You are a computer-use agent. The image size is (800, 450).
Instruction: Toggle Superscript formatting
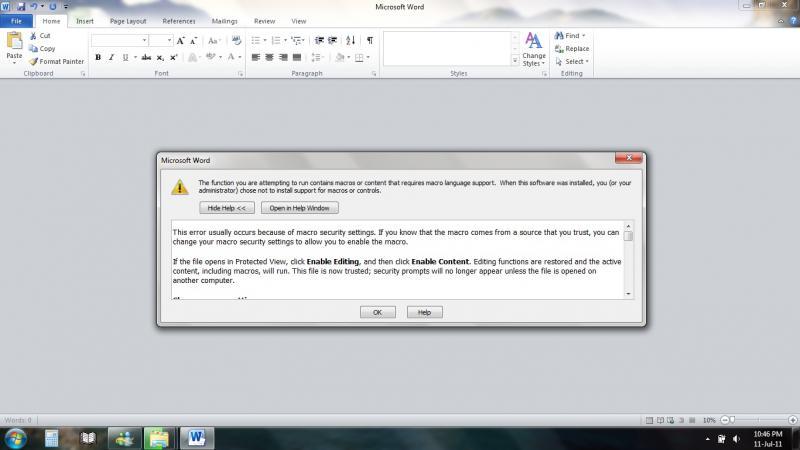point(173,57)
